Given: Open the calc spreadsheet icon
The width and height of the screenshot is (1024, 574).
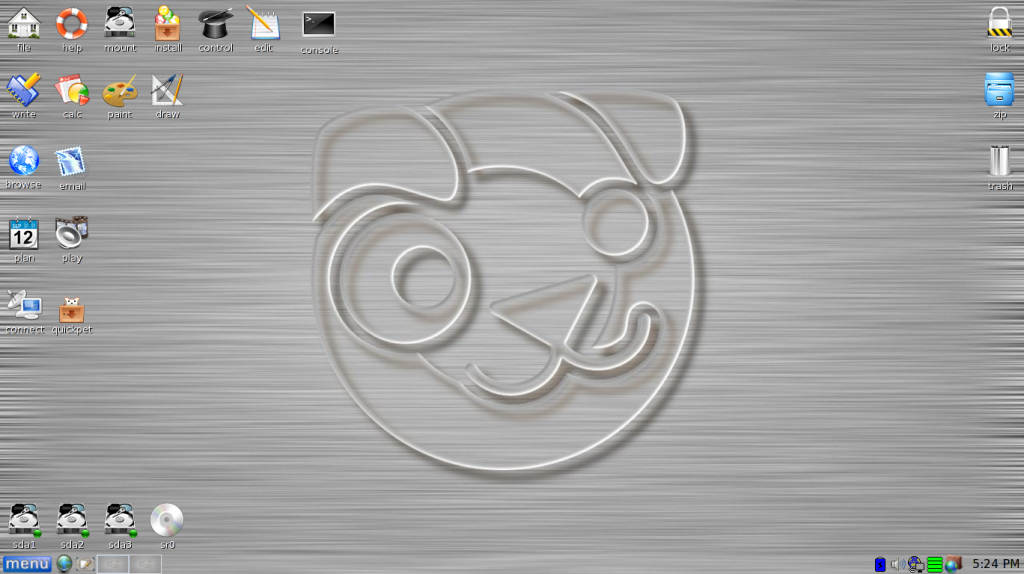Looking at the screenshot, I should coord(72,90).
